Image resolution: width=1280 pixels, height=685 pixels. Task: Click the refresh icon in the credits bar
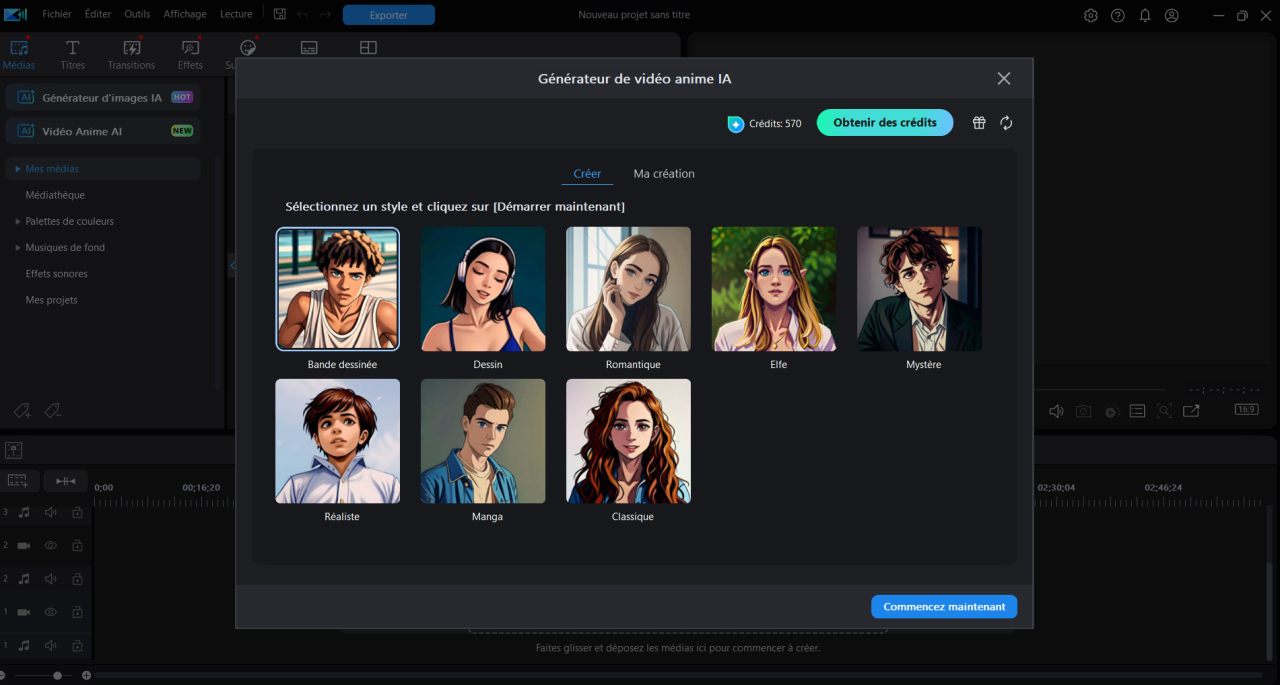[1006, 122]
